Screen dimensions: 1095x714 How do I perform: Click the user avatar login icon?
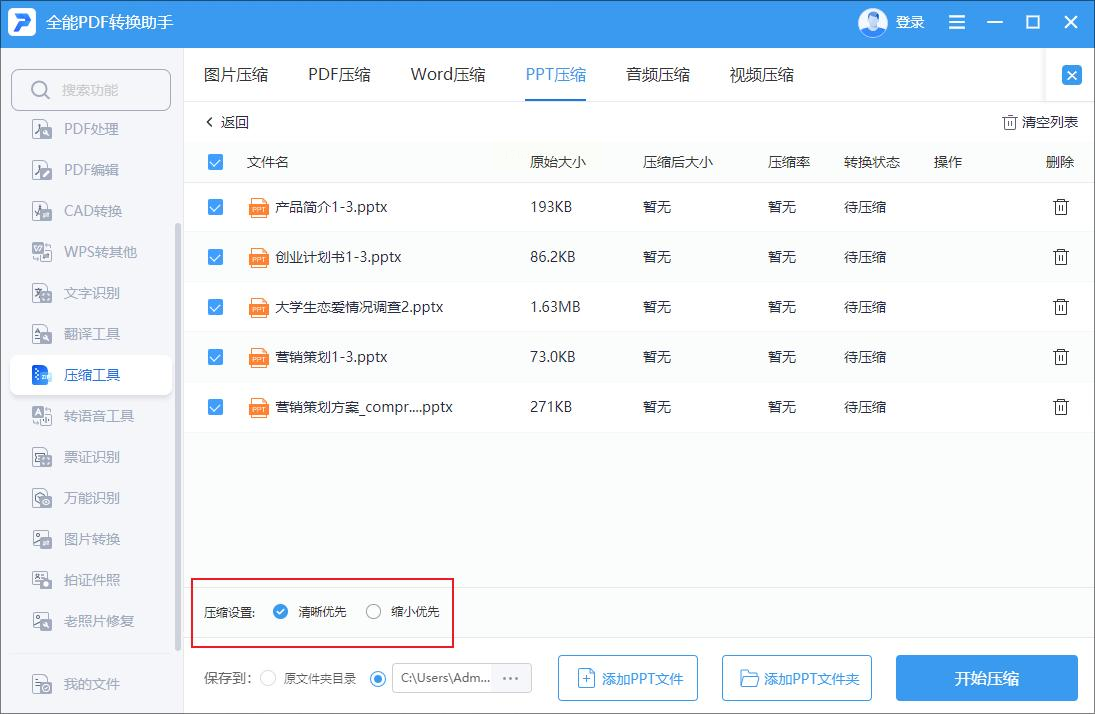872,22
